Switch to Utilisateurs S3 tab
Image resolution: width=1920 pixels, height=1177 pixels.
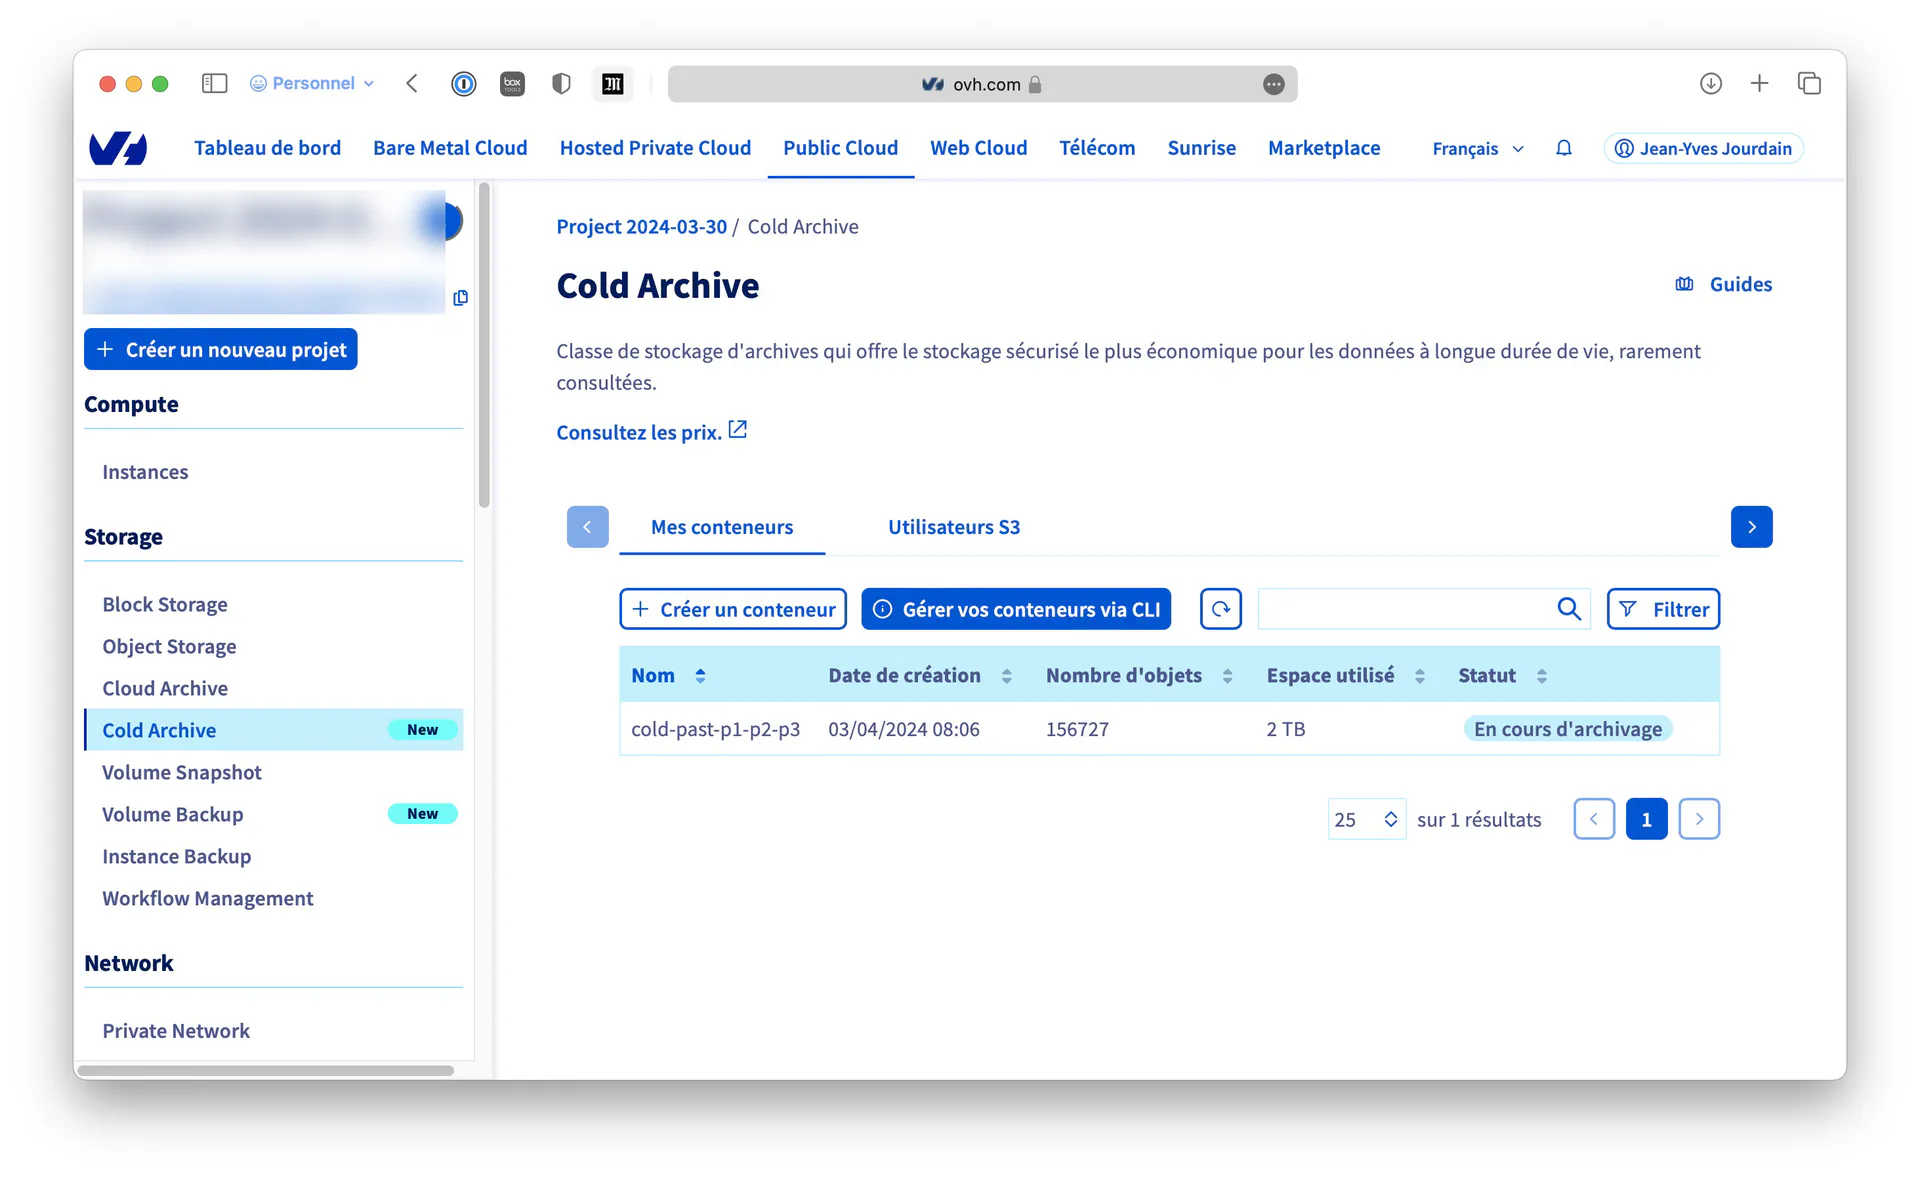tap(953, 527)
